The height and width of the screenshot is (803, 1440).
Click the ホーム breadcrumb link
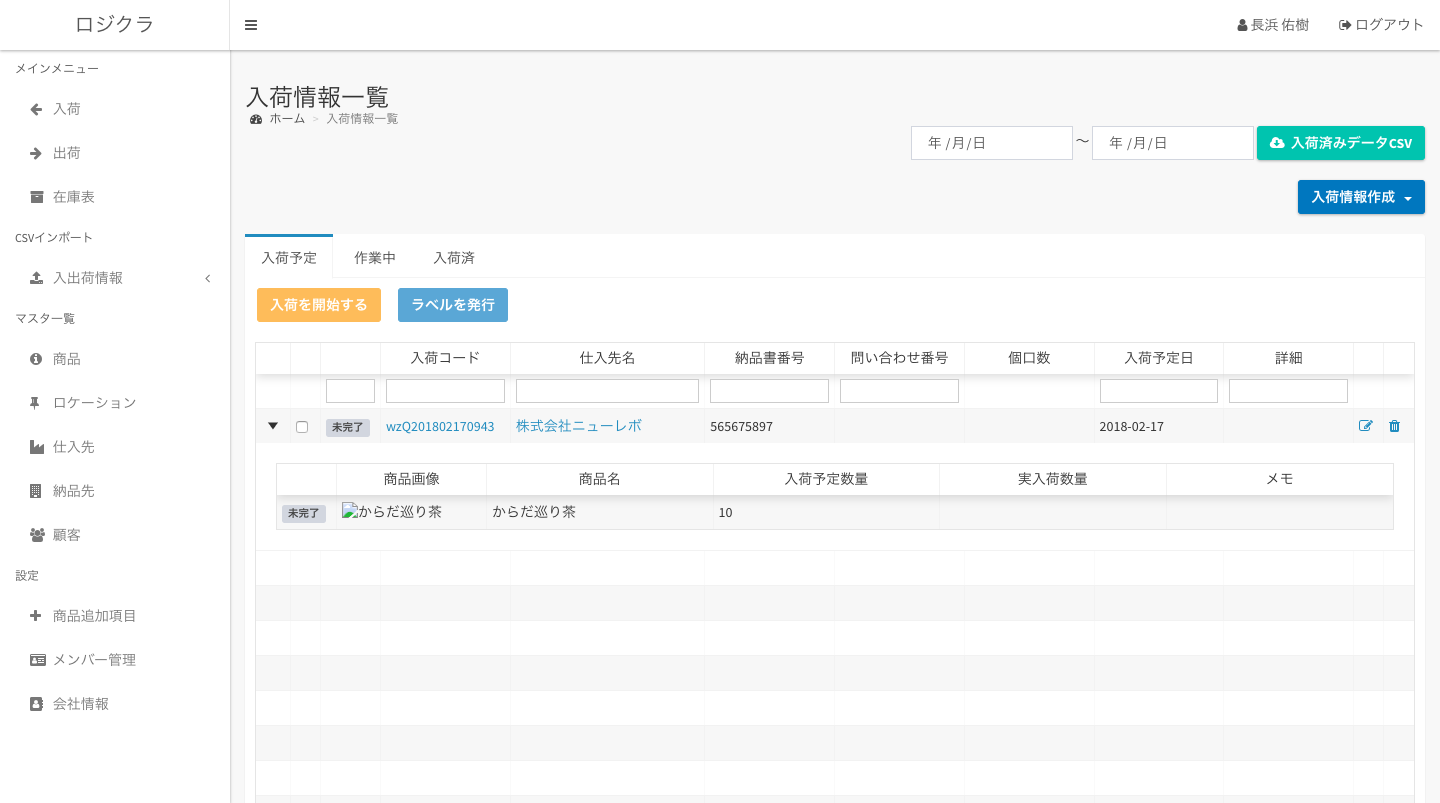286,119
